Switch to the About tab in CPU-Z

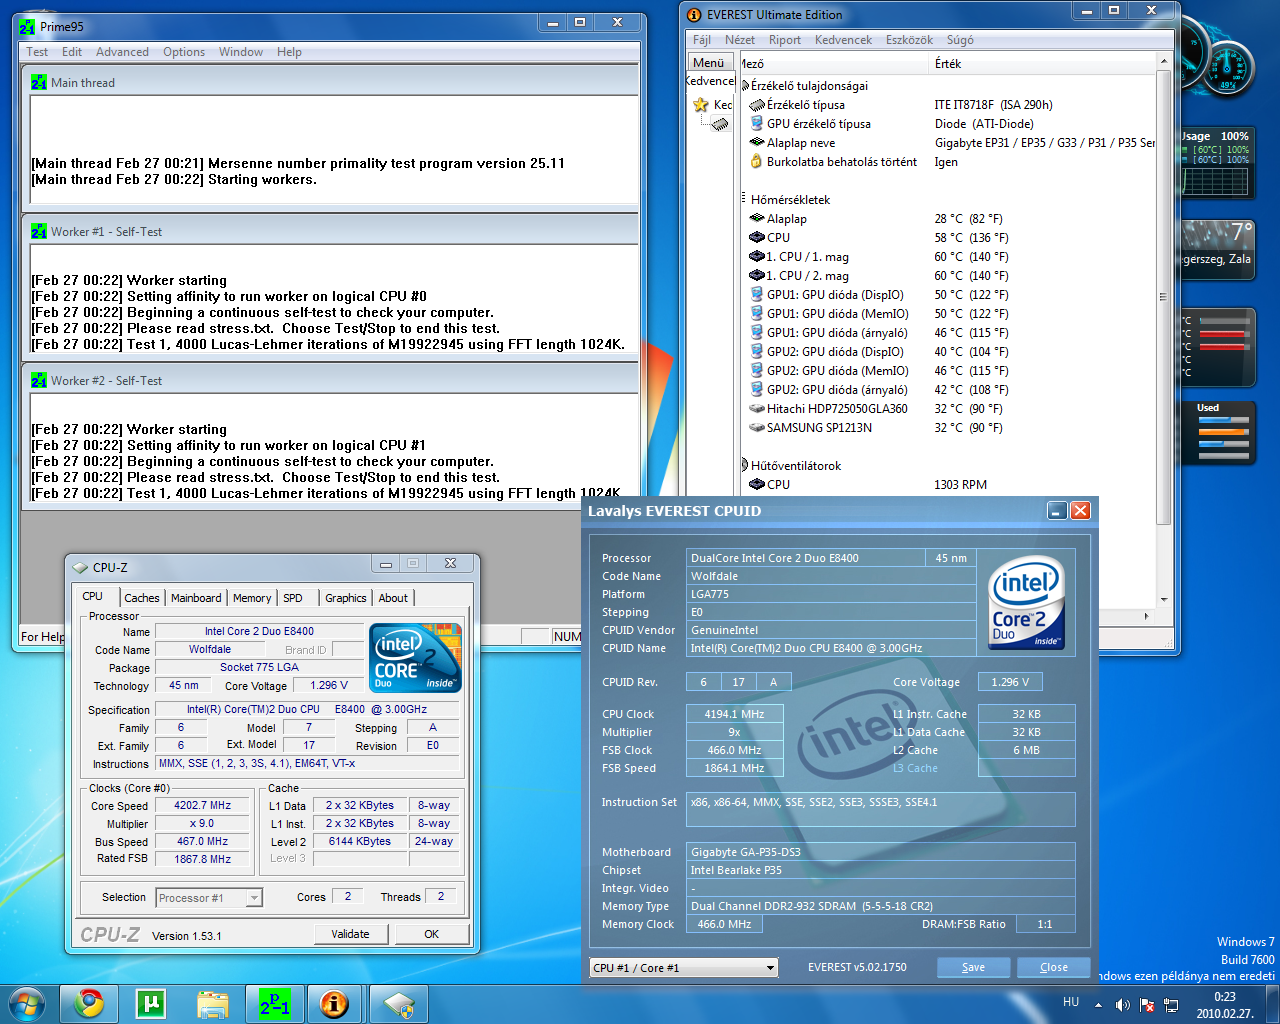pos(393,598)
